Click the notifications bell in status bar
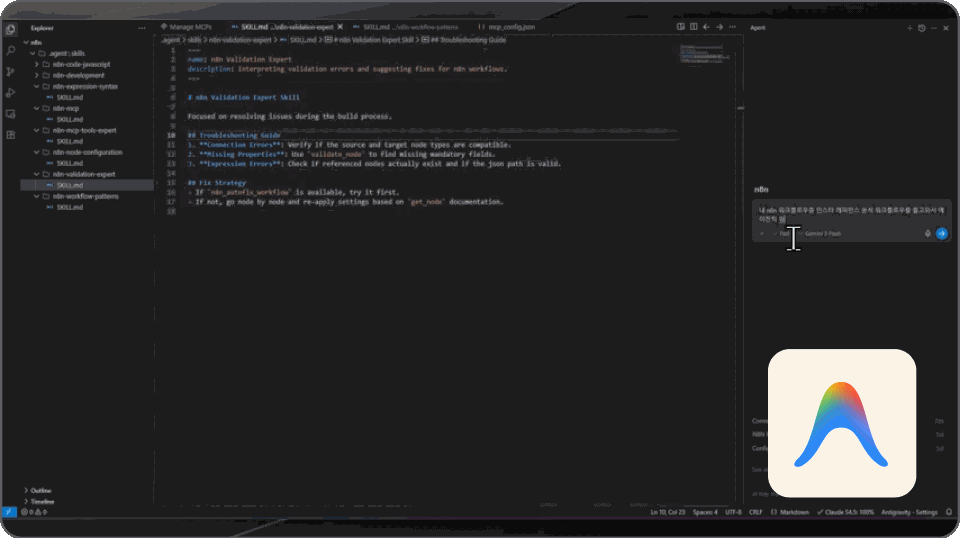This screenshot has height=538, width=960. pos(949,512)
